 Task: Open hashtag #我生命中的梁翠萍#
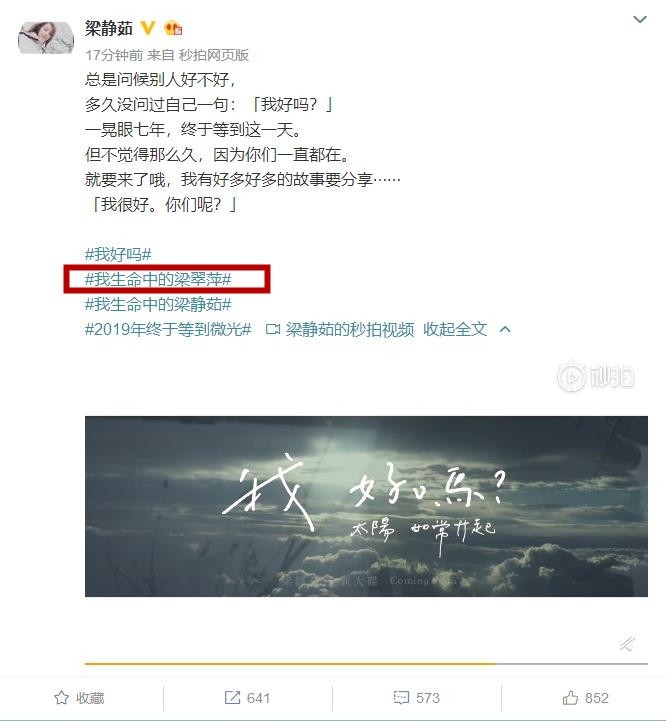158,279
